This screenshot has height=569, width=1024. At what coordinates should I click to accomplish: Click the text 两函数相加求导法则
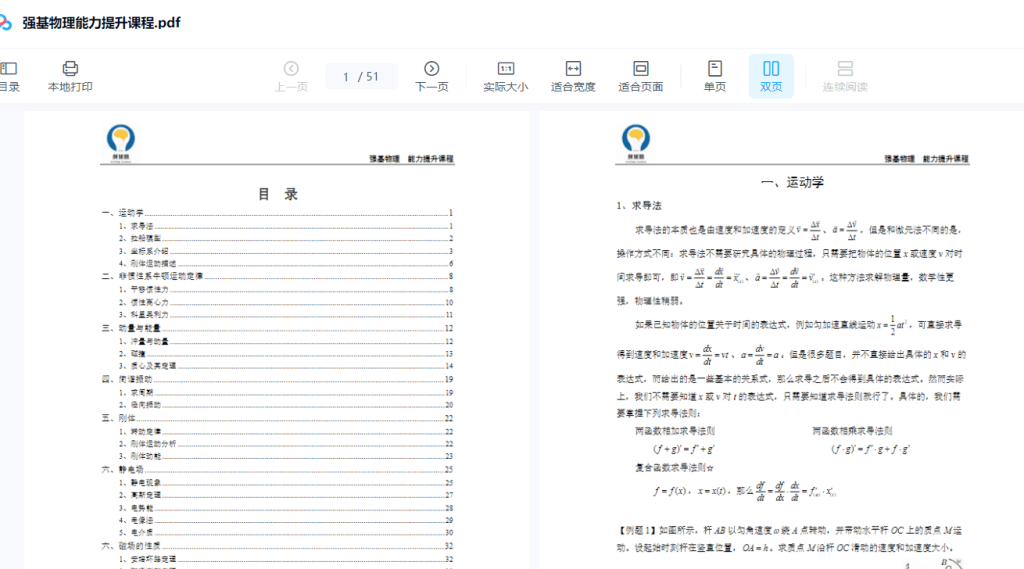pyautogui.click(x=675, y=431)
